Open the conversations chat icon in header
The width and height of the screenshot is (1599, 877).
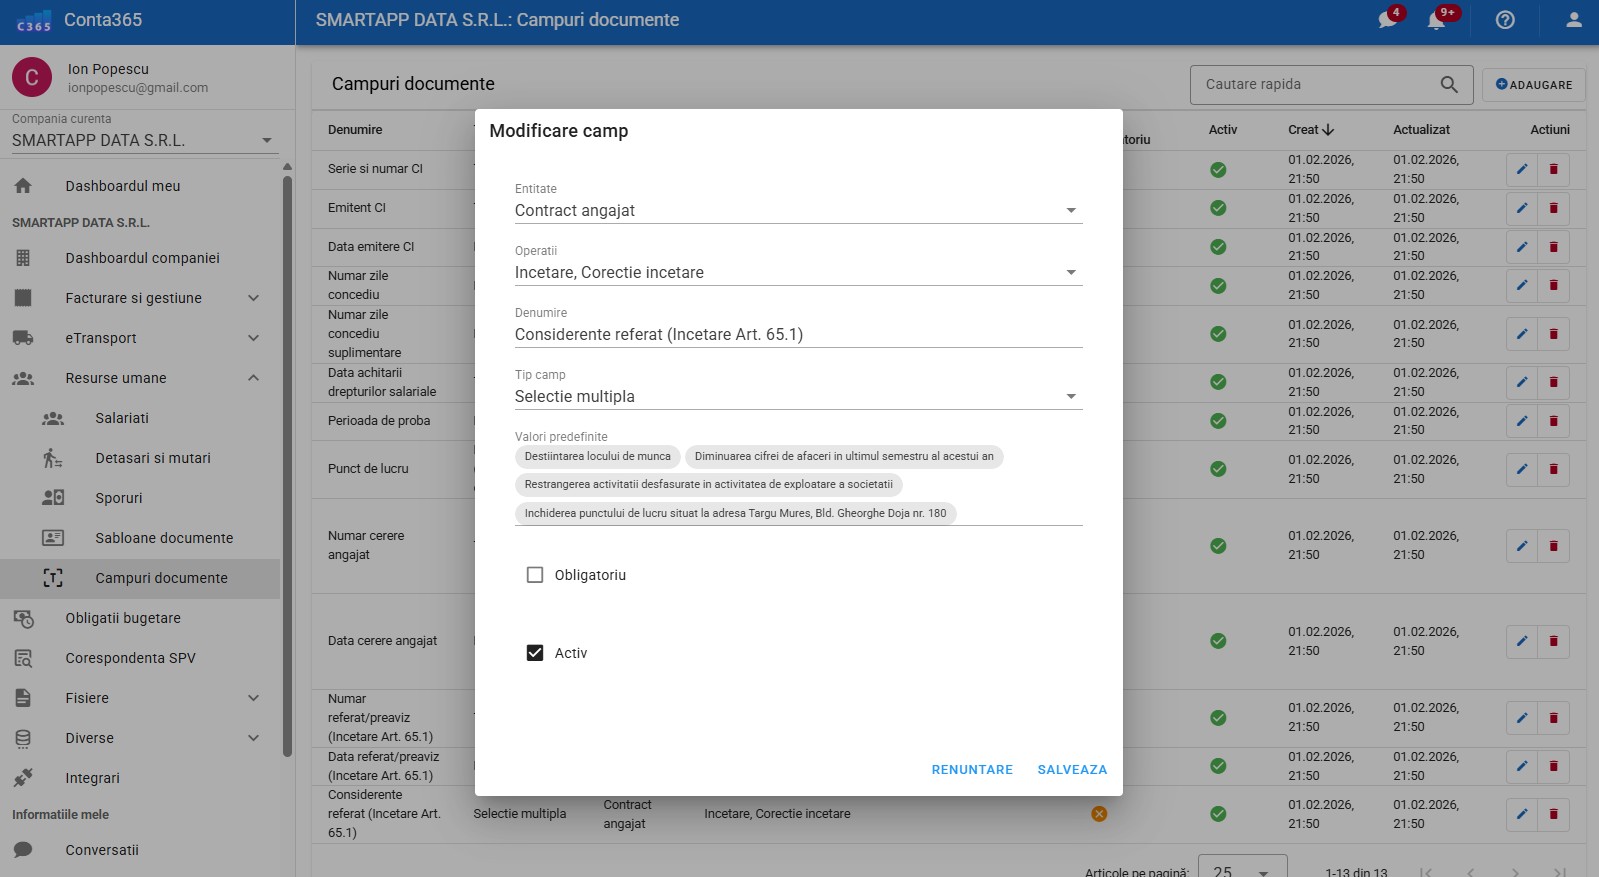(1388, 20)
